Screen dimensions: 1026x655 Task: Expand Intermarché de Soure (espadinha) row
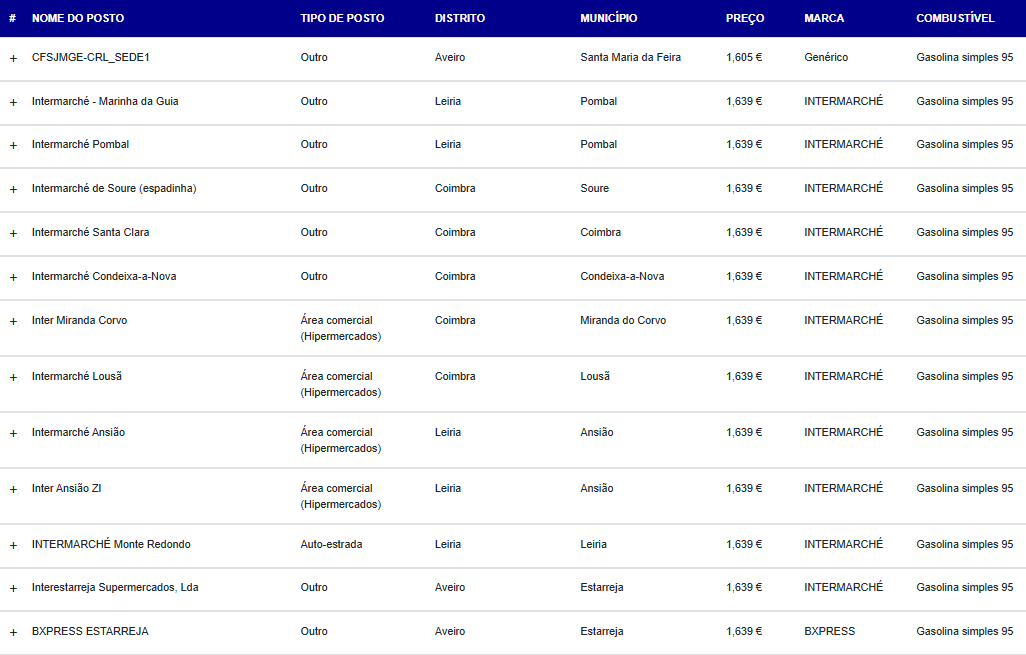[x=13, y=189]
